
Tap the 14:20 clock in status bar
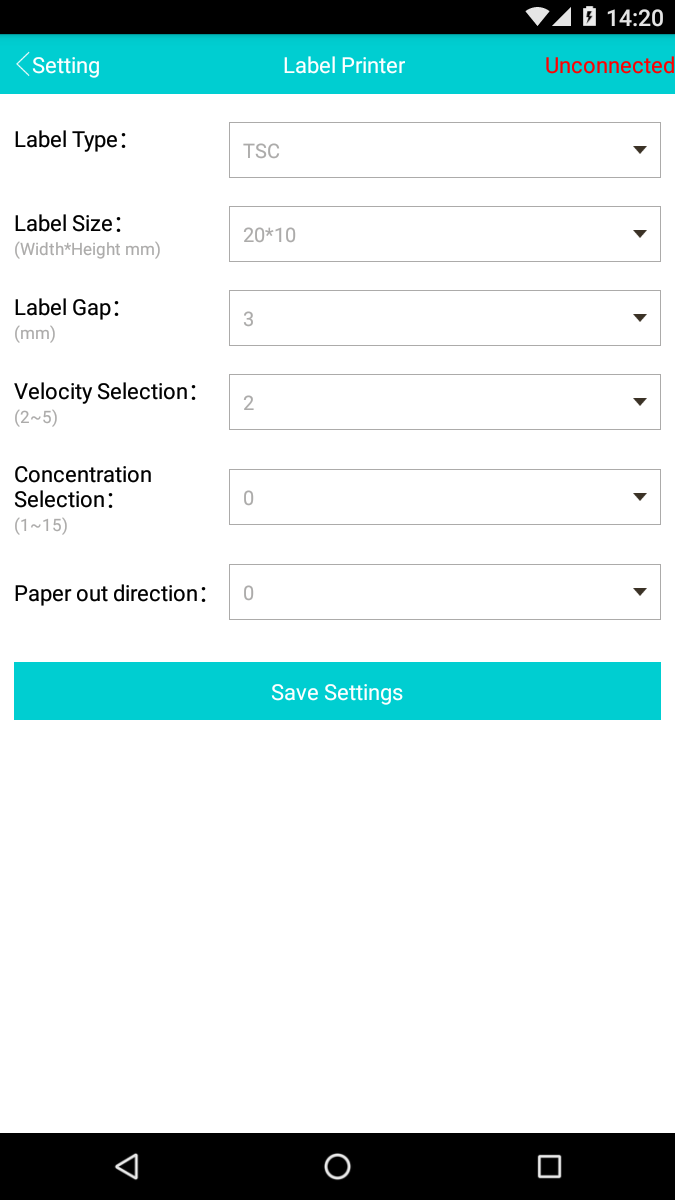click(635, 17)
